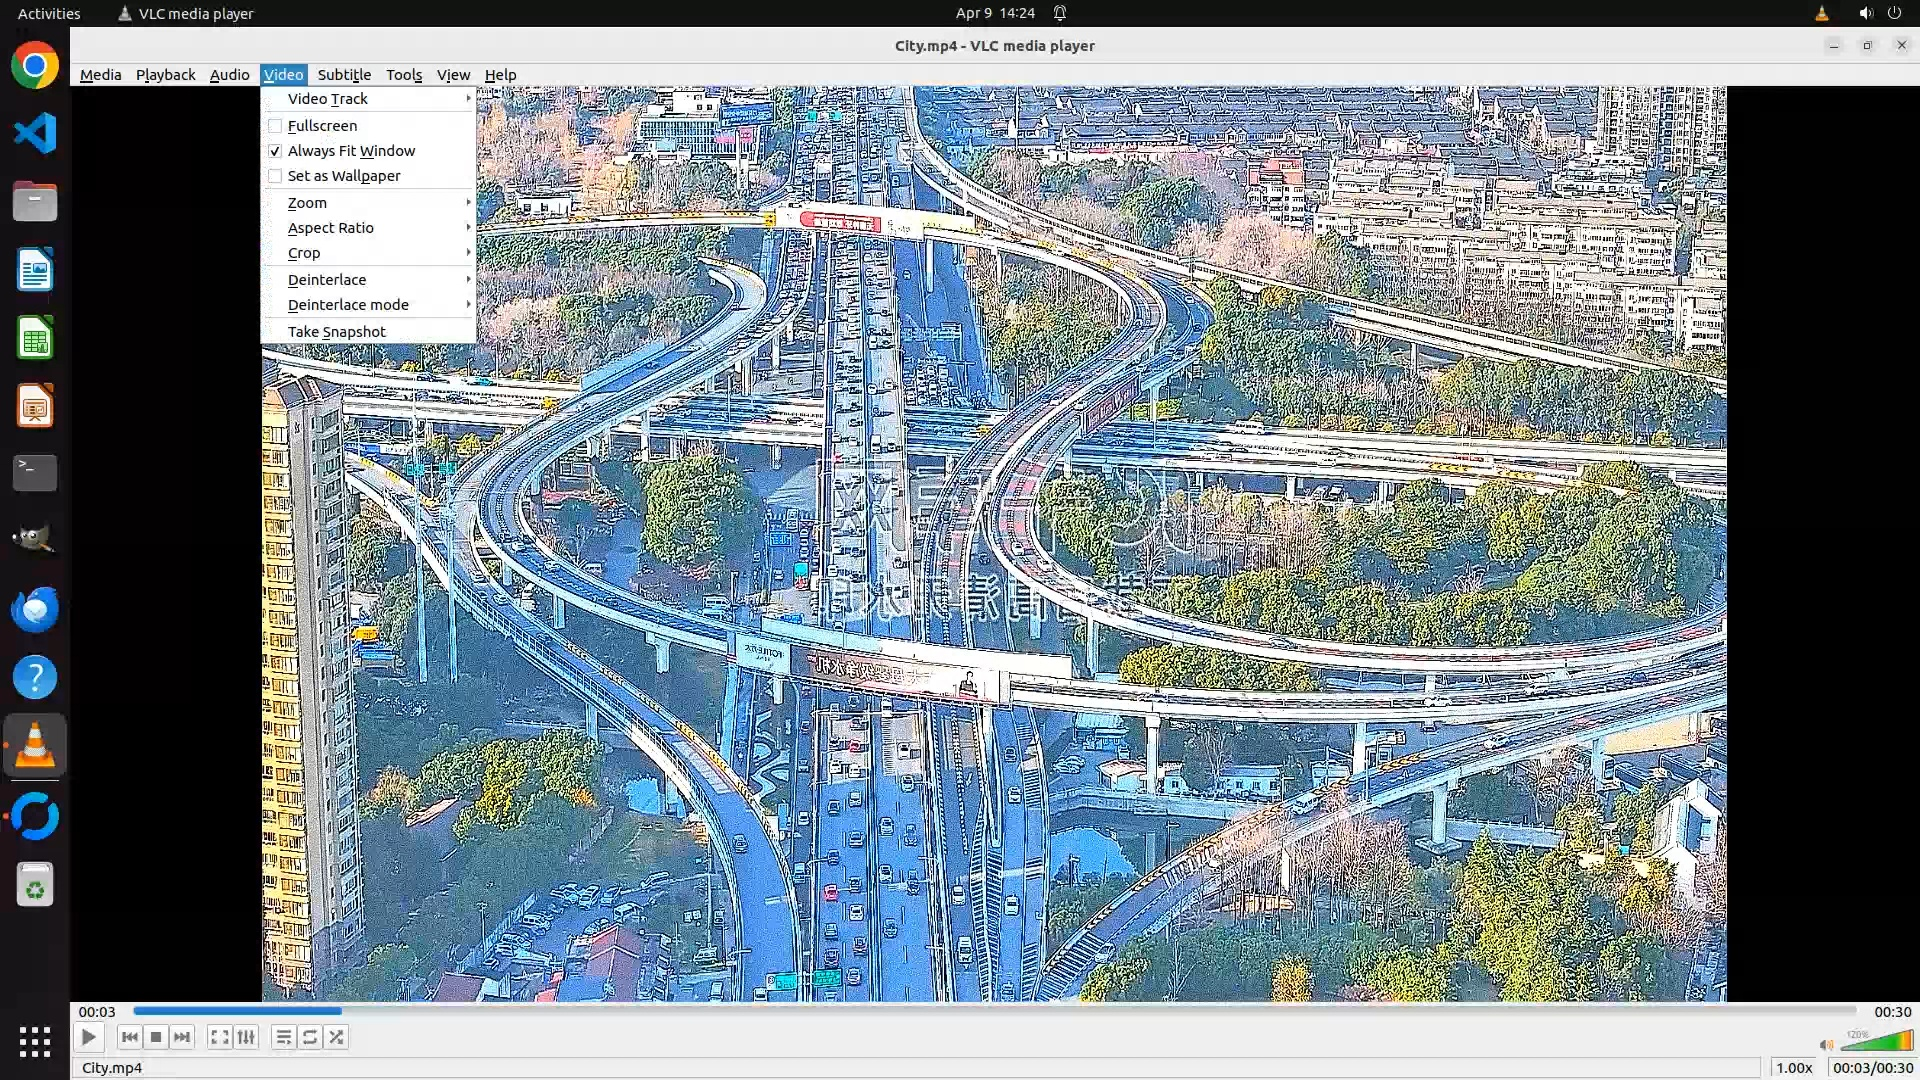Click the Previous media button
This screenshot has width=1920, height=1080.
point(129,1037)
